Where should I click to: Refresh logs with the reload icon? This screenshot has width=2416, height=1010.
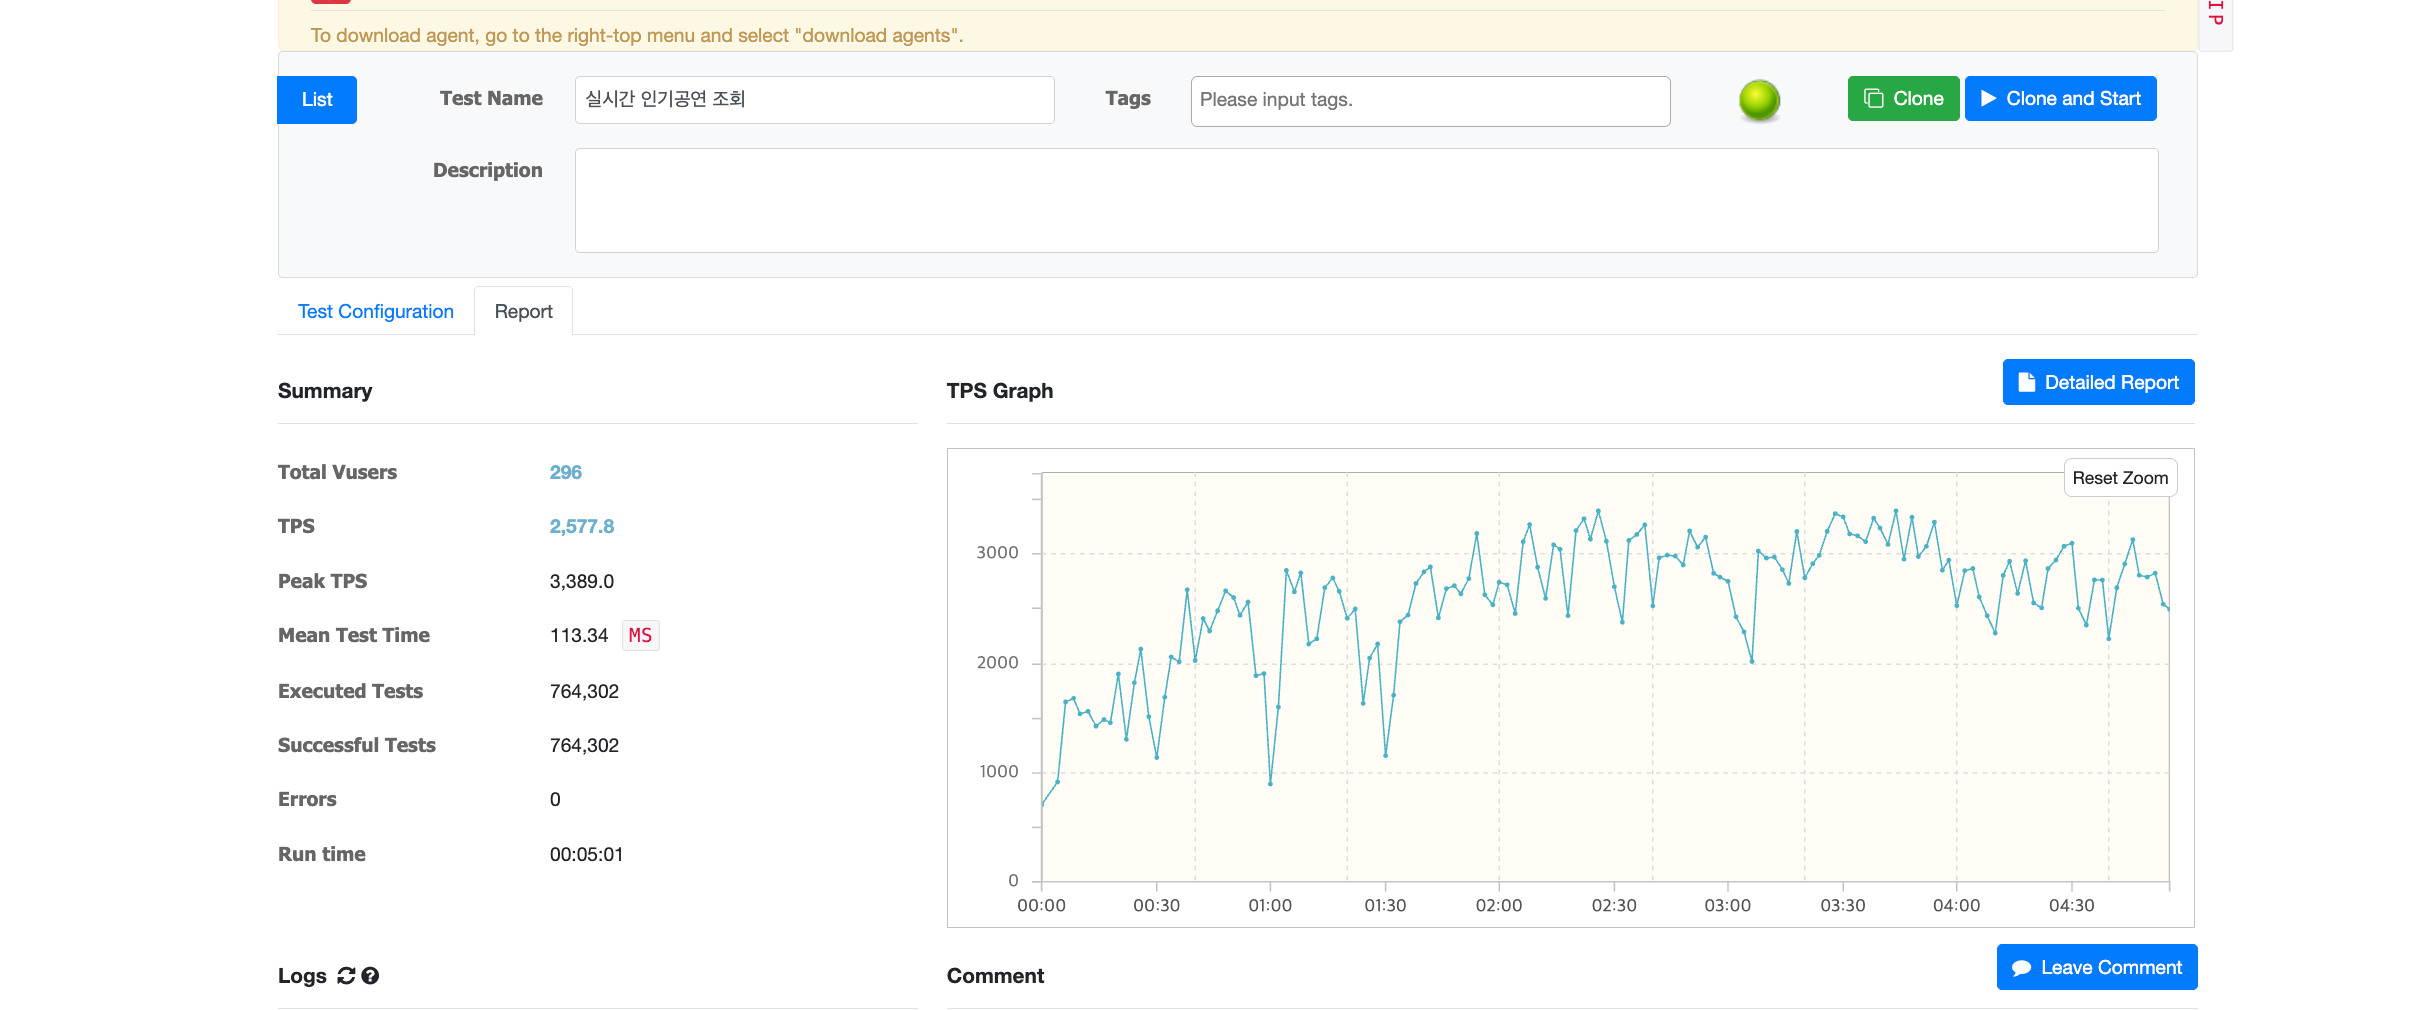pos(346,976)
